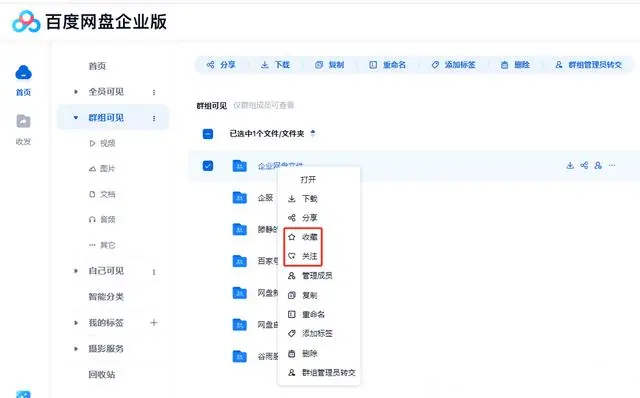Viewport: 640px width, 398px height.
Task: Toggle the select-all checkbox in the list header
Action: pyautogui.click(x=208, y=133)
